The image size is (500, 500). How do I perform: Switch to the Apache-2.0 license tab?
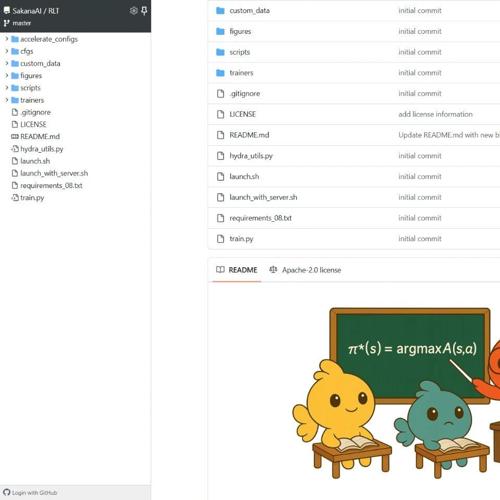pyautogui.click(x=305, y=270)
